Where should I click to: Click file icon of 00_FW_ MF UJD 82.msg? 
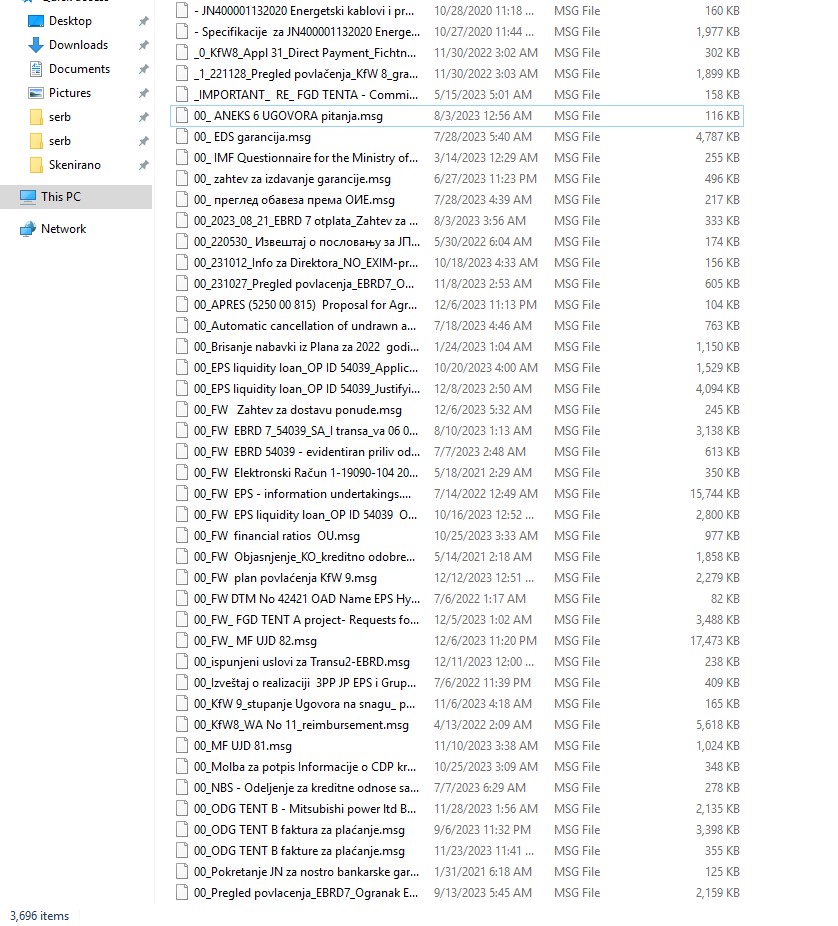[182, 641]
